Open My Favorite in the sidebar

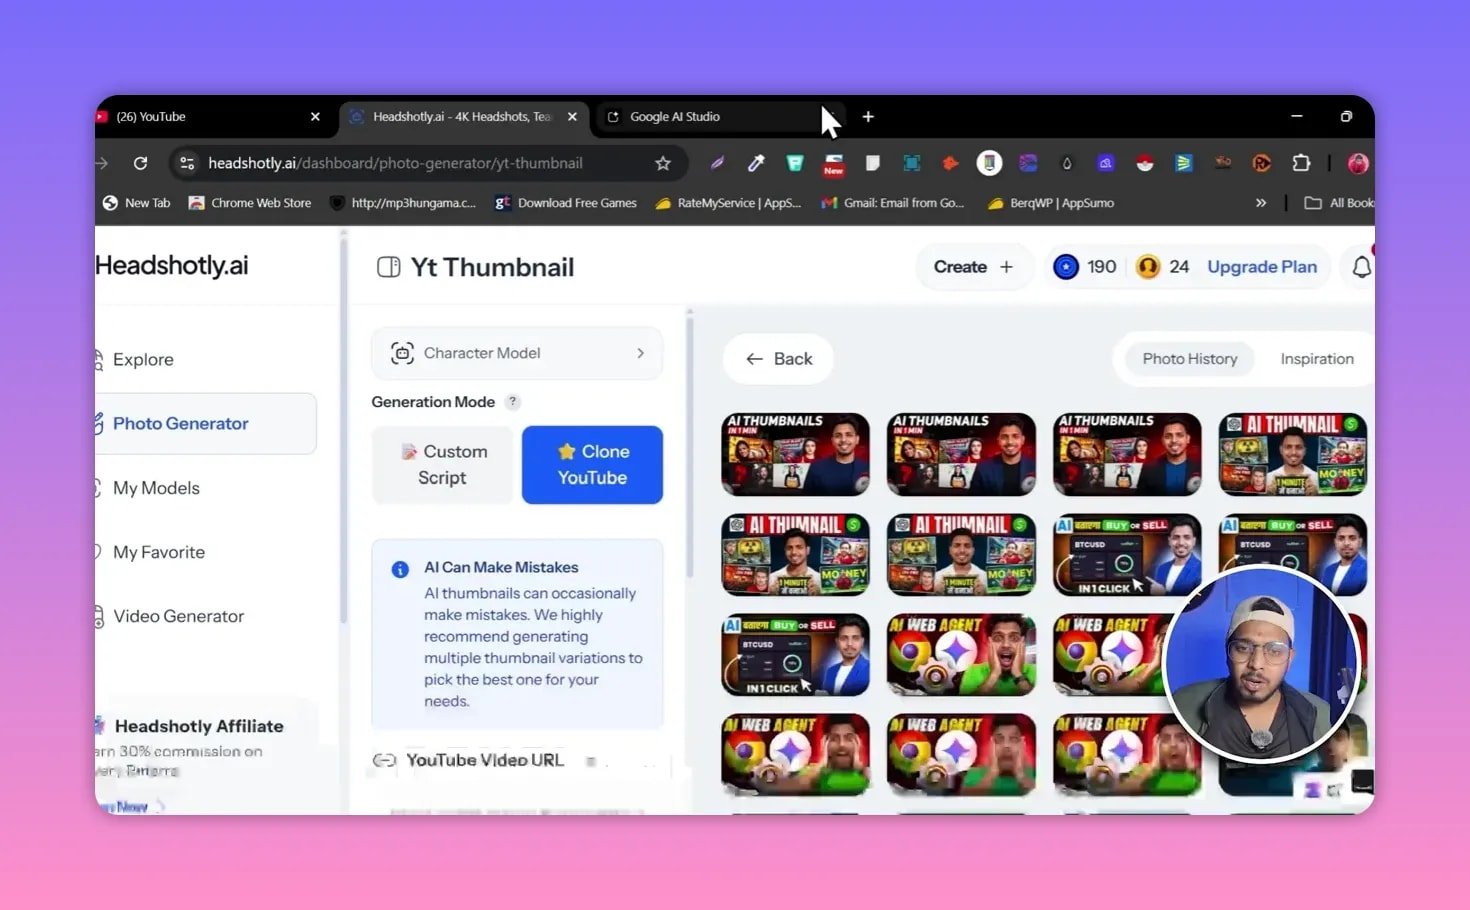tap(158, 551)
